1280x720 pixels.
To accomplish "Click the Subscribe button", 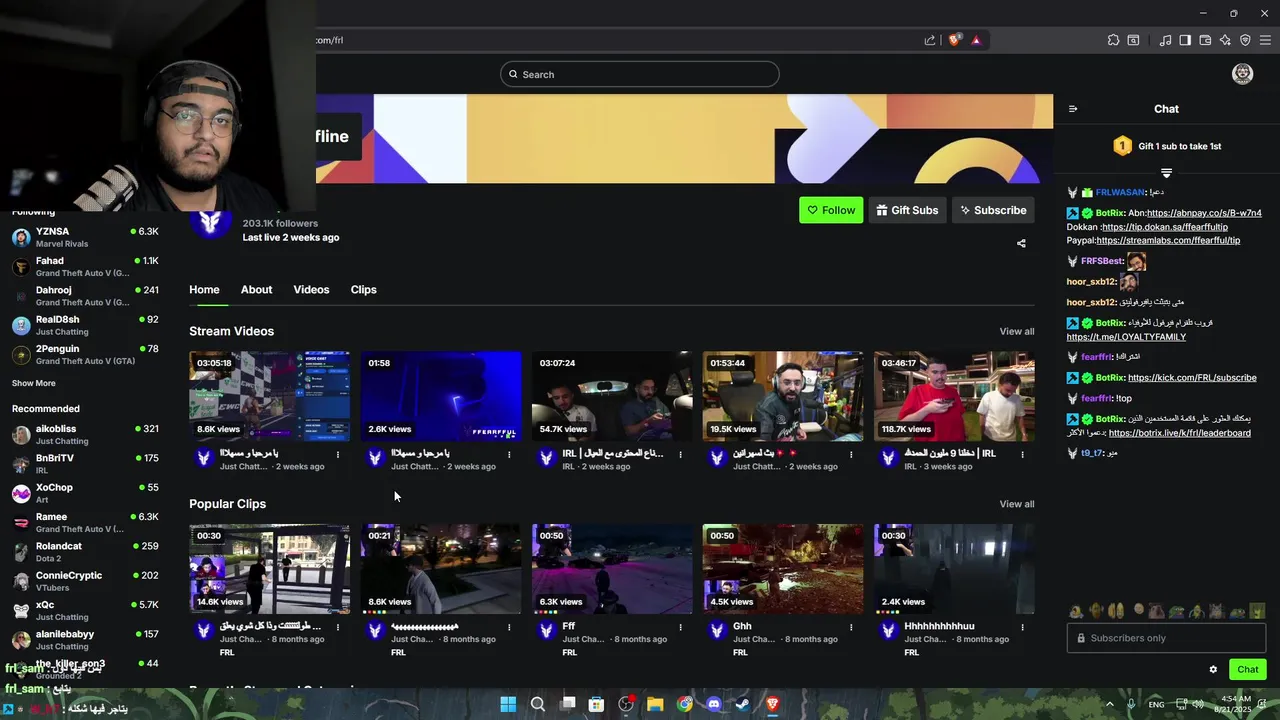I will [x=993, y=210].
